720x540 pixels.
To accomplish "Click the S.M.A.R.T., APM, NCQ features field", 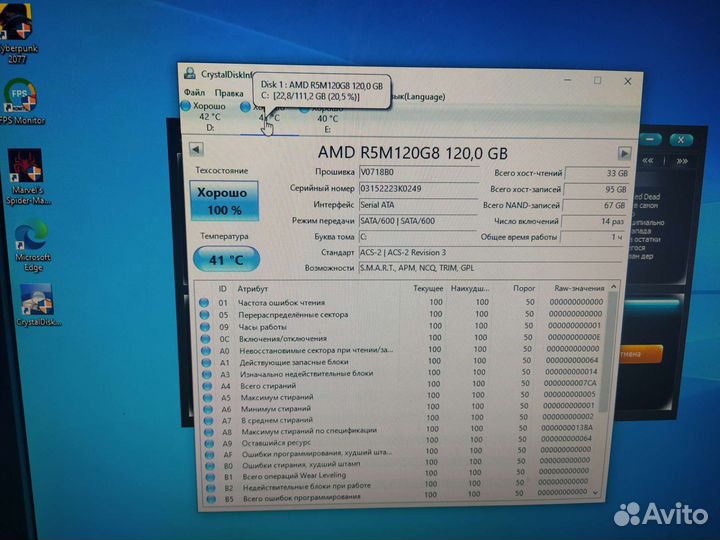I will point(490,268).
